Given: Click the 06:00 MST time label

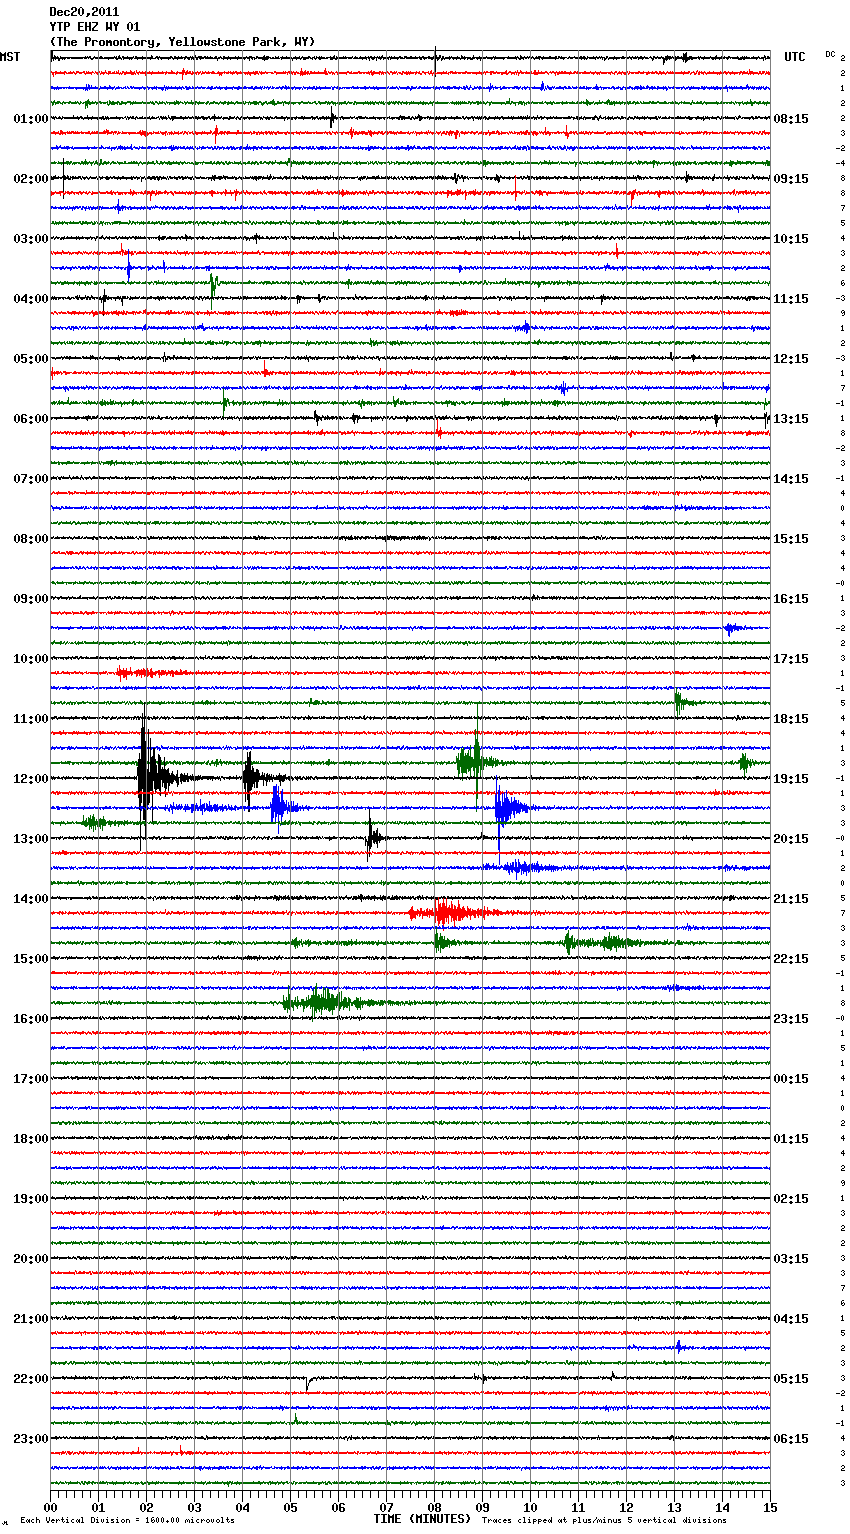Looking at the screenshot, I should tap(31, 419).
